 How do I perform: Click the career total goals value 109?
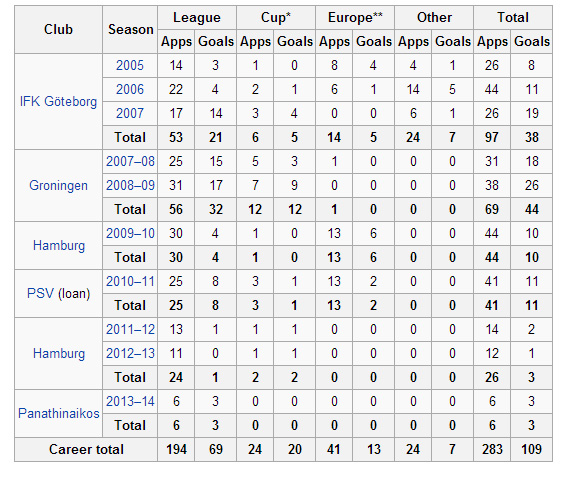tap(531, 449)
